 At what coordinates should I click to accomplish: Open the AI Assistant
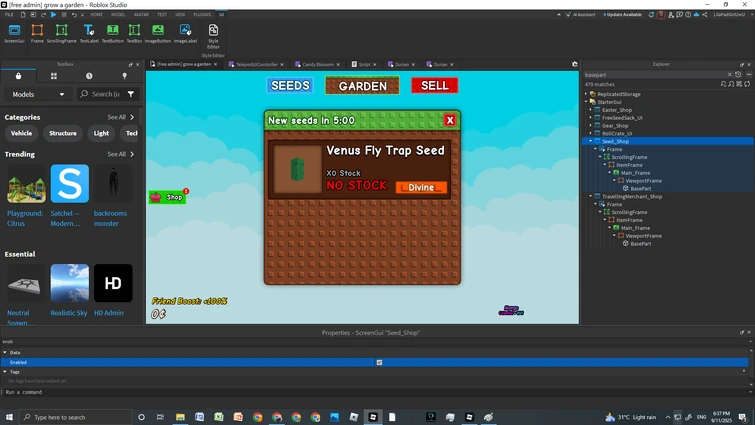[x=581, y=14]
